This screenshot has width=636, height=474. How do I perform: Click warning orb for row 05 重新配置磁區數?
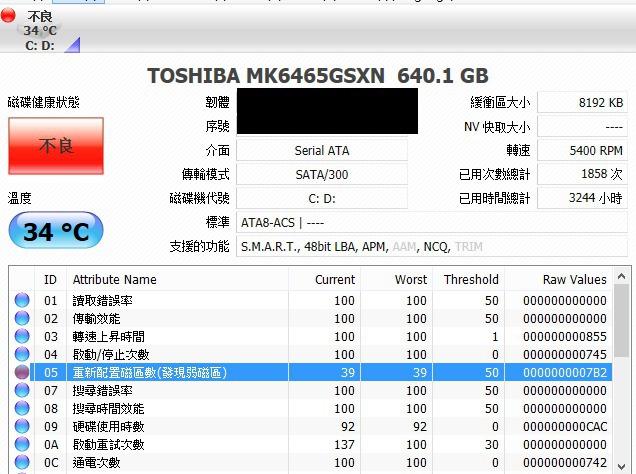point(22,372)
